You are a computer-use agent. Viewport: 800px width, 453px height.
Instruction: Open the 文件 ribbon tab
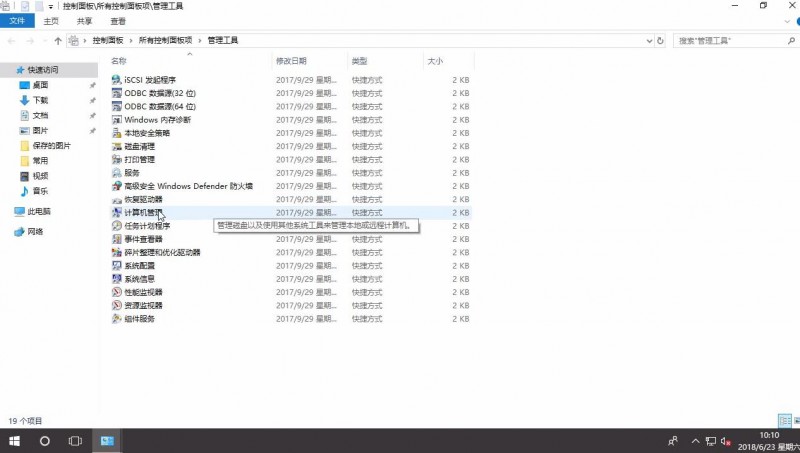[x=17, y=21]
